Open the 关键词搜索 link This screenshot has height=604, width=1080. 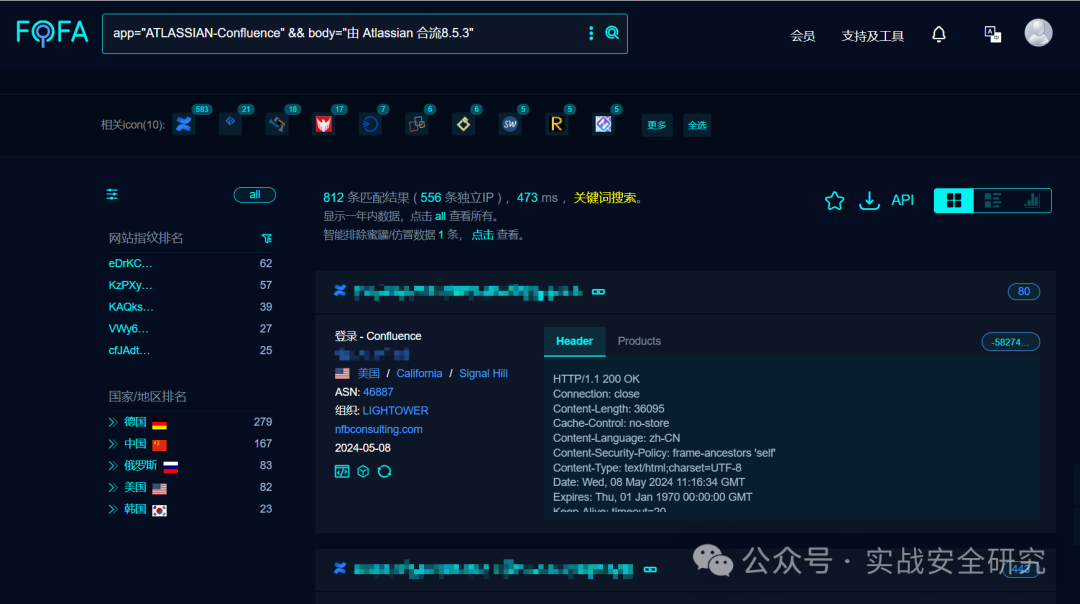click(605, 198)
